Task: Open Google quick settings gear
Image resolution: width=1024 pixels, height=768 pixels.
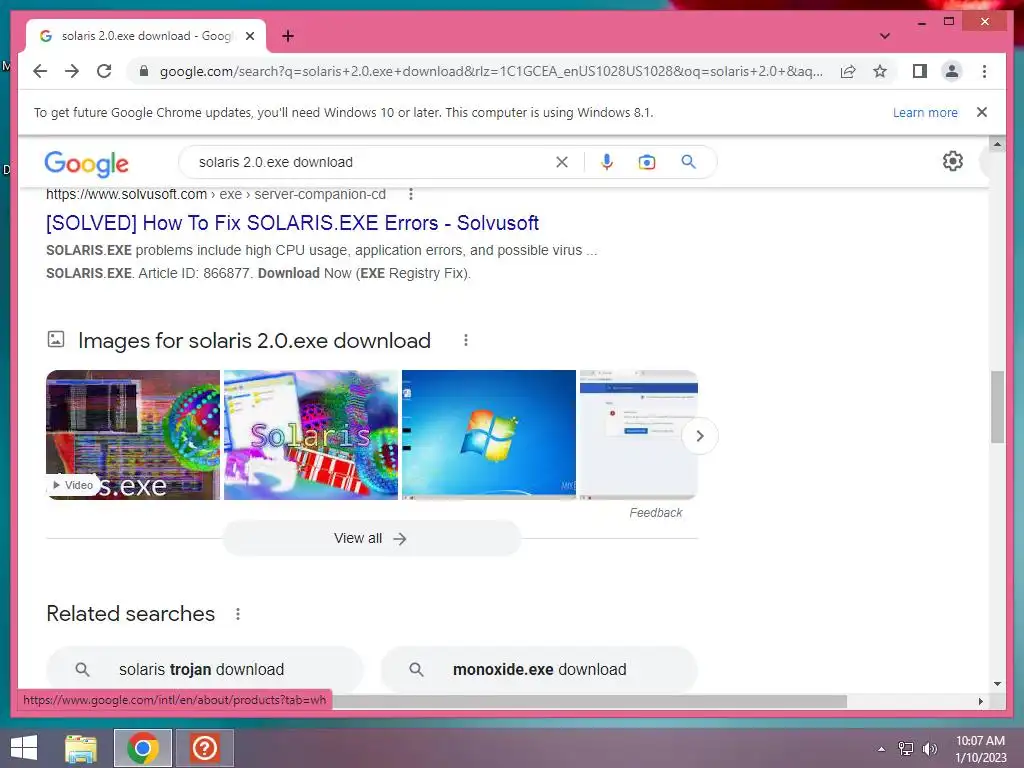Action: click(x=953, y=161)
